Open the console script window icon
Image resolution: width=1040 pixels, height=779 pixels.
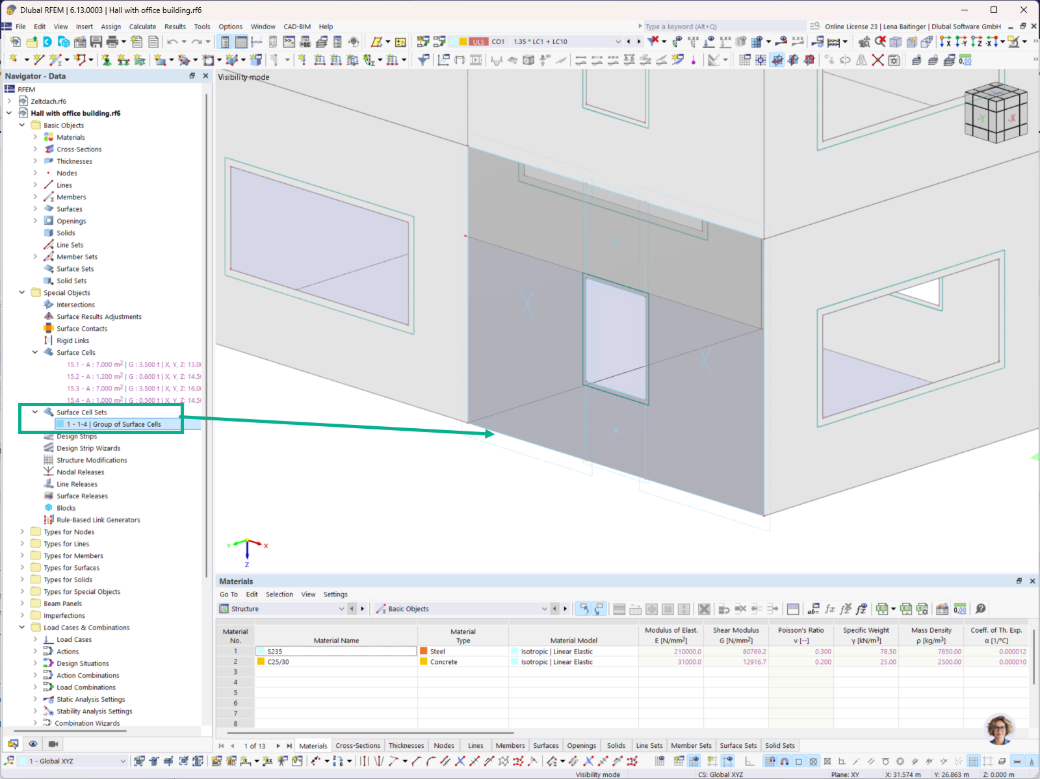pos(289,42)
